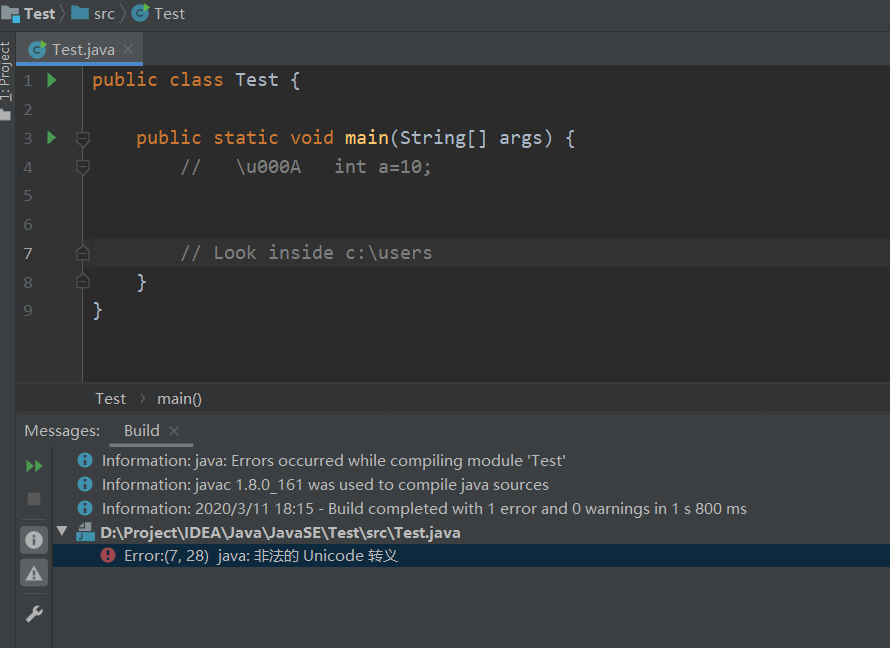
Task: Select the Build tab in Messages
Action: pos(142,431)
